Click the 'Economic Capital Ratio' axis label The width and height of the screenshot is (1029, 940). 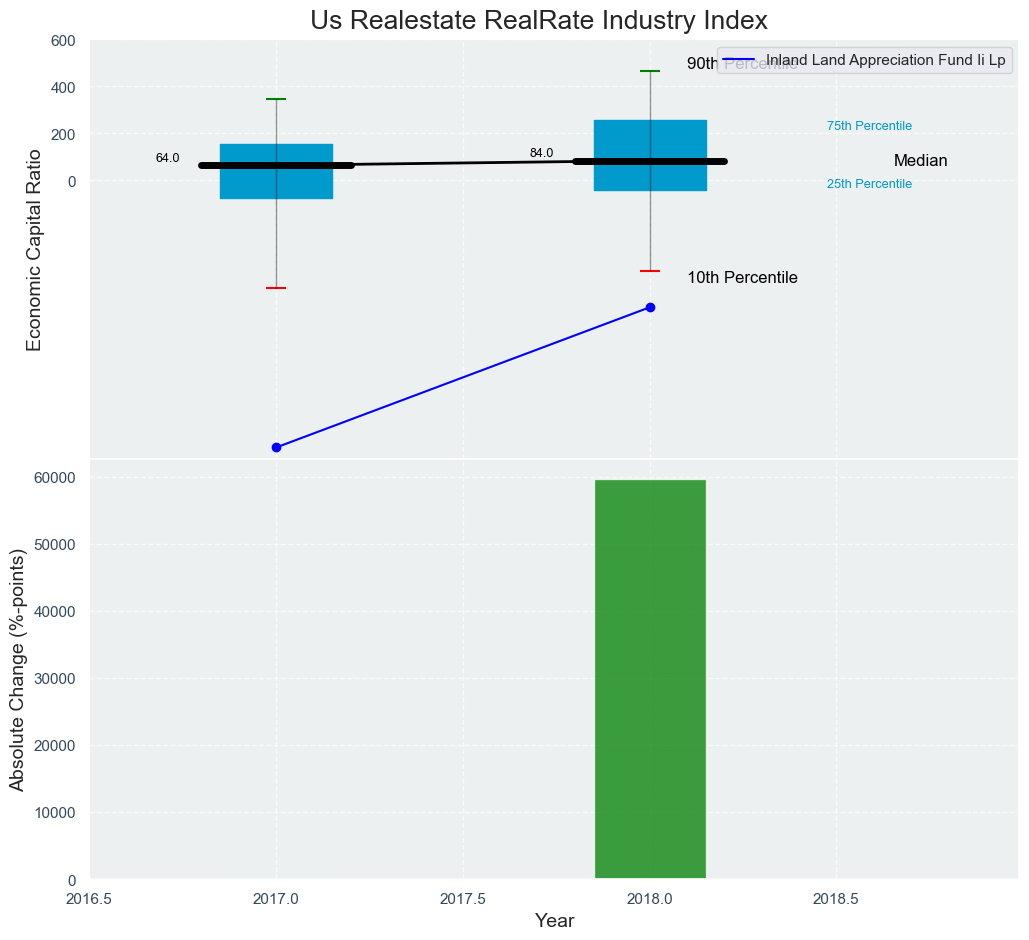[x=34, y=249]
